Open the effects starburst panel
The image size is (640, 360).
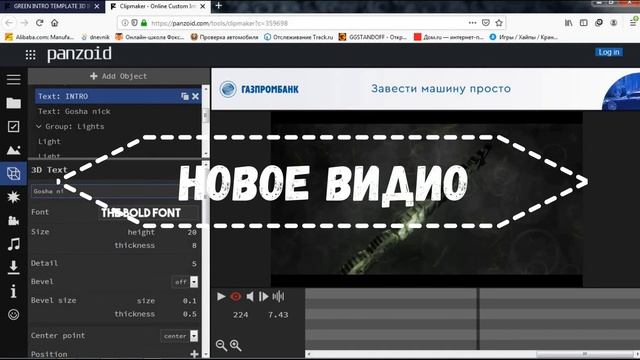[13, 197]
